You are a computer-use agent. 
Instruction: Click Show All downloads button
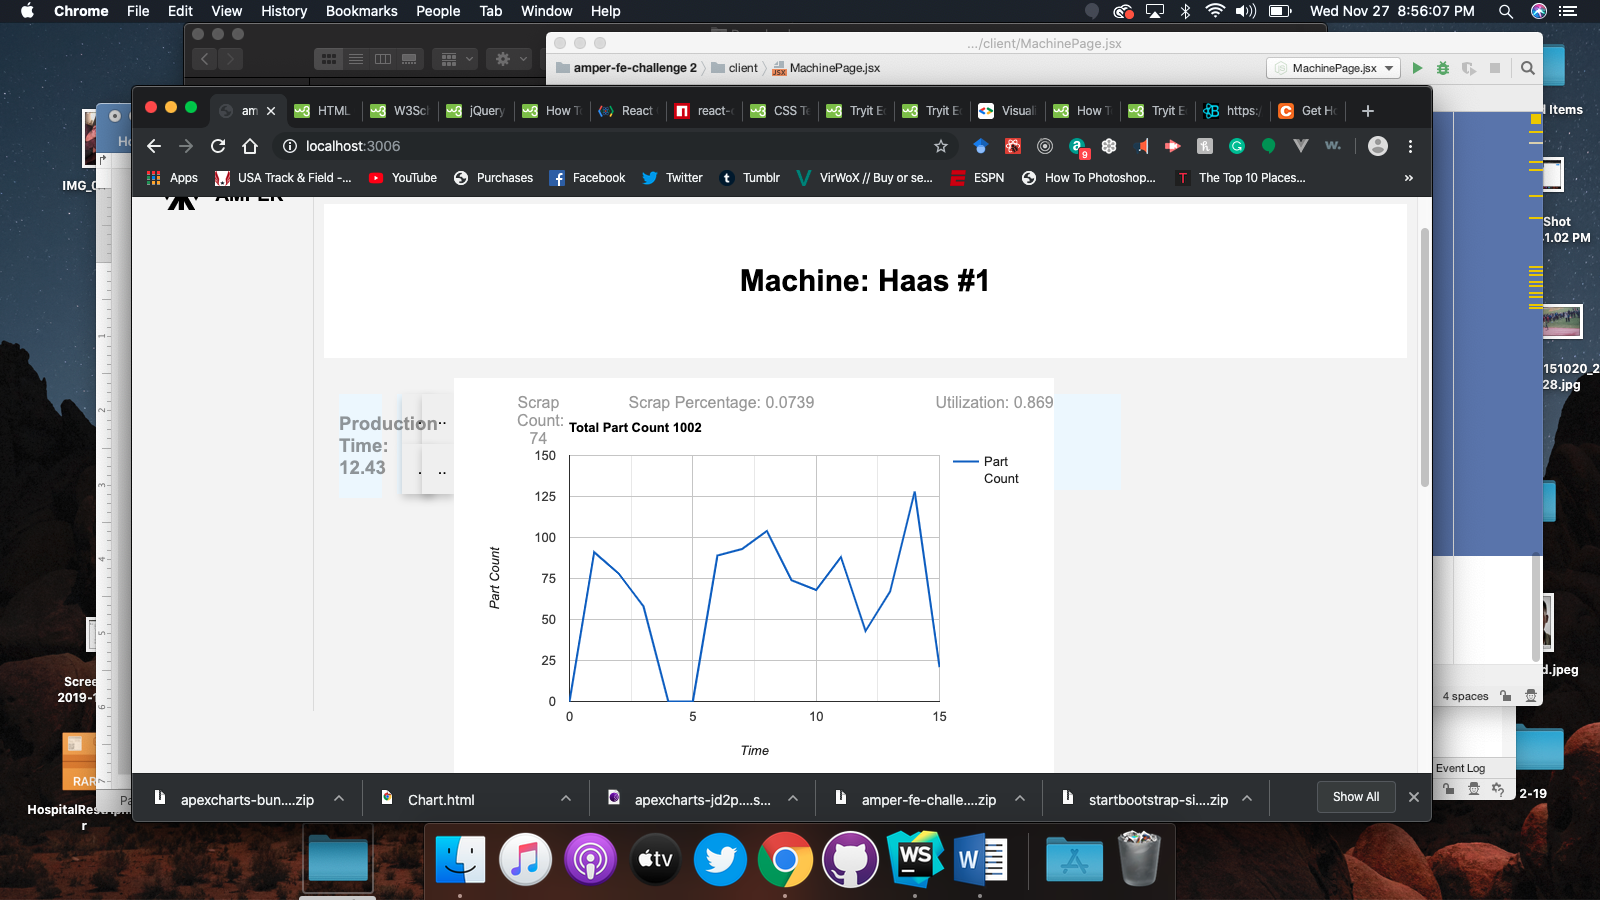[1356, 797]
